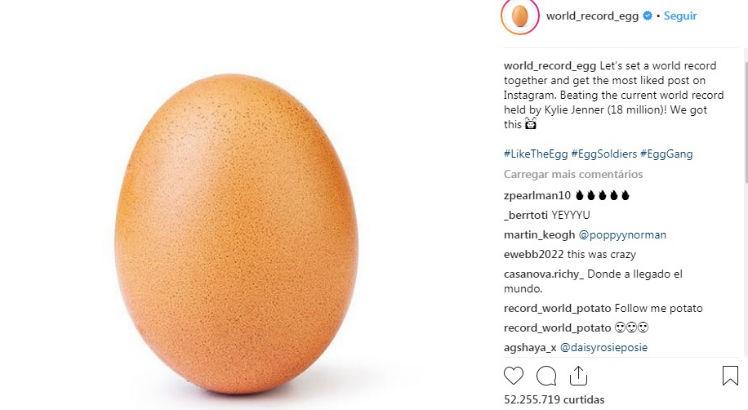The width and height of the screenshot is (748, 410).
Task: Open the @daisyrosieposie mention
Action: (603, 347)
